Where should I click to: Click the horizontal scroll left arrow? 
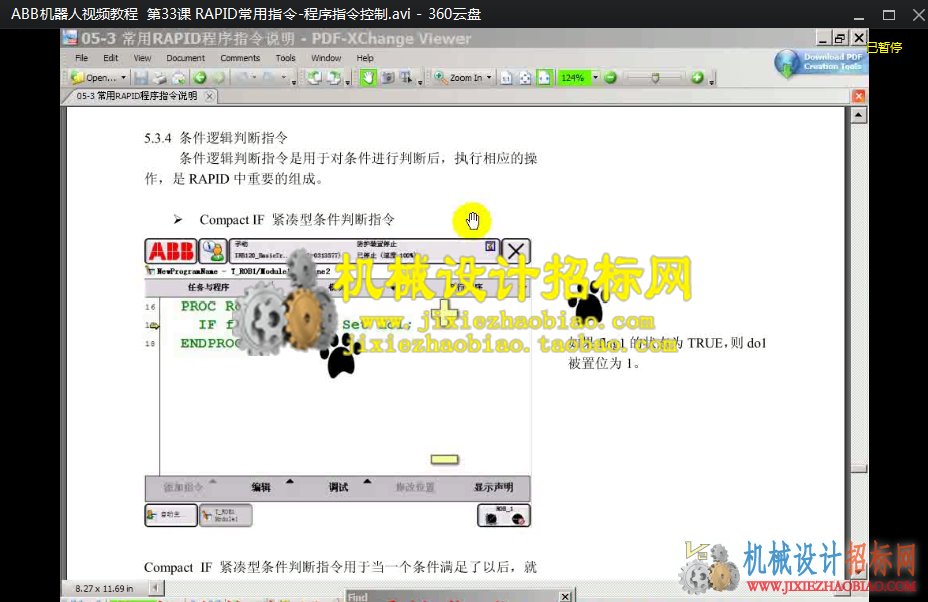pyautogui.click(x=156, y=588)
